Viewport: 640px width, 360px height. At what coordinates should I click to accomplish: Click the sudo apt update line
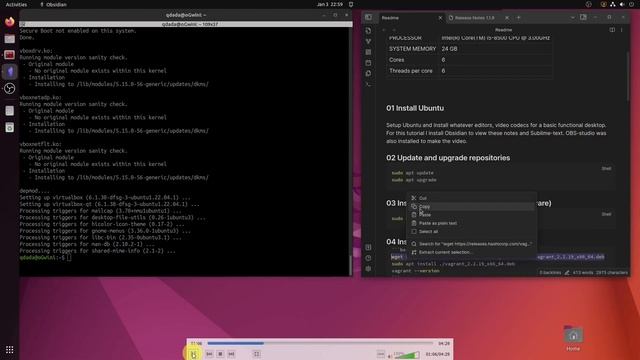pos(413,173)
